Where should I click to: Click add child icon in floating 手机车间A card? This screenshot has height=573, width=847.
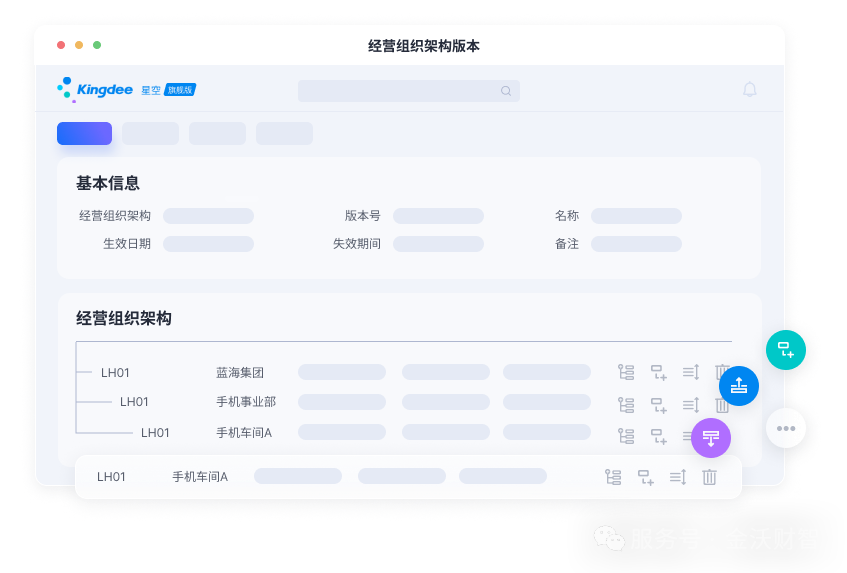pos(646,477)
